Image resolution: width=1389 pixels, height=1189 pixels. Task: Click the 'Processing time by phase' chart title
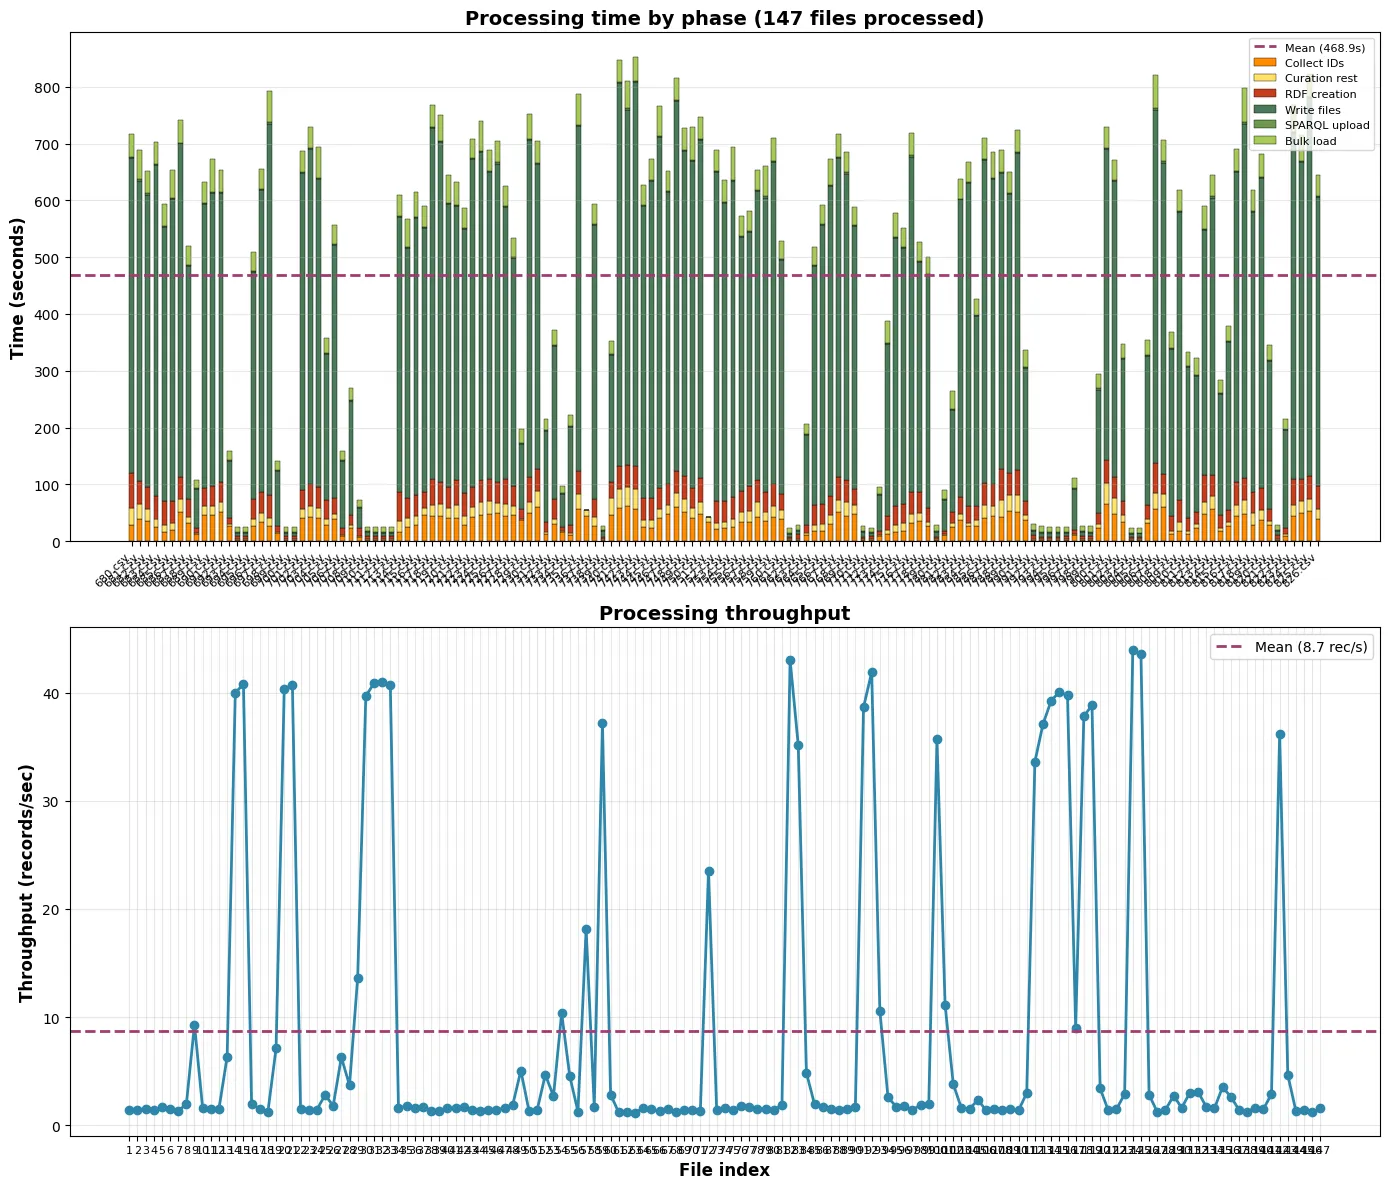point(724,18)
